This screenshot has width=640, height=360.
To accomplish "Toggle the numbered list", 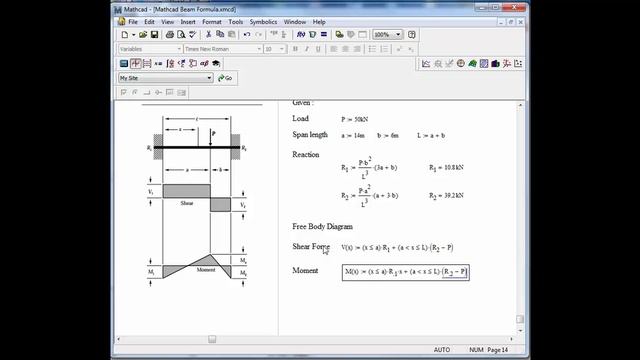I will (384, 49).
